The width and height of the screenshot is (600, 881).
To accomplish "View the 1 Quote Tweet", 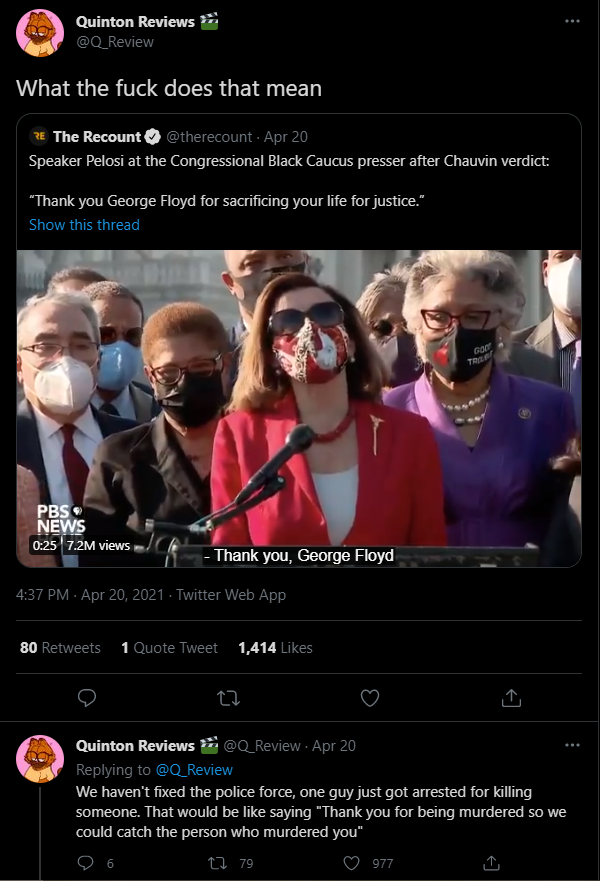I will [x=169, y=648].
